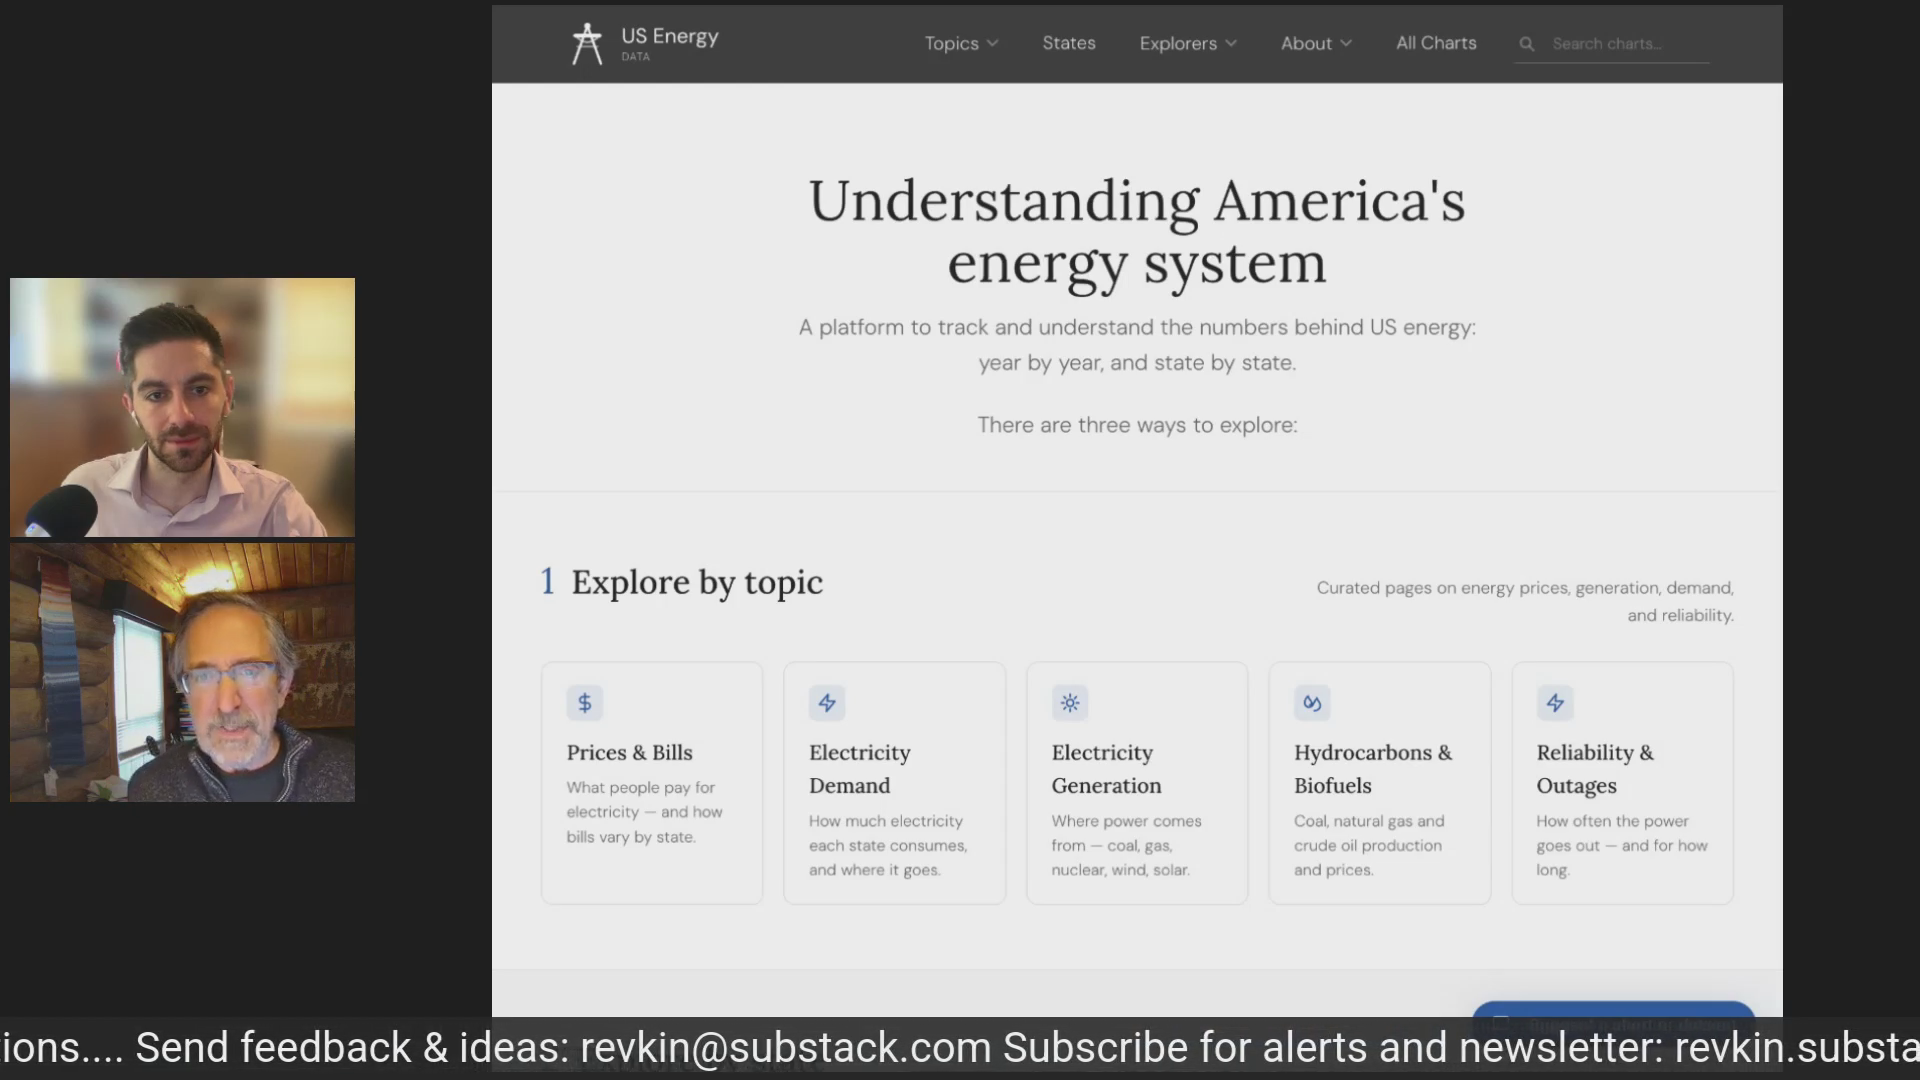The image size is (1920, 1080).
Task: Click the revkin@substack.com ticker text
Action: 785,1047
